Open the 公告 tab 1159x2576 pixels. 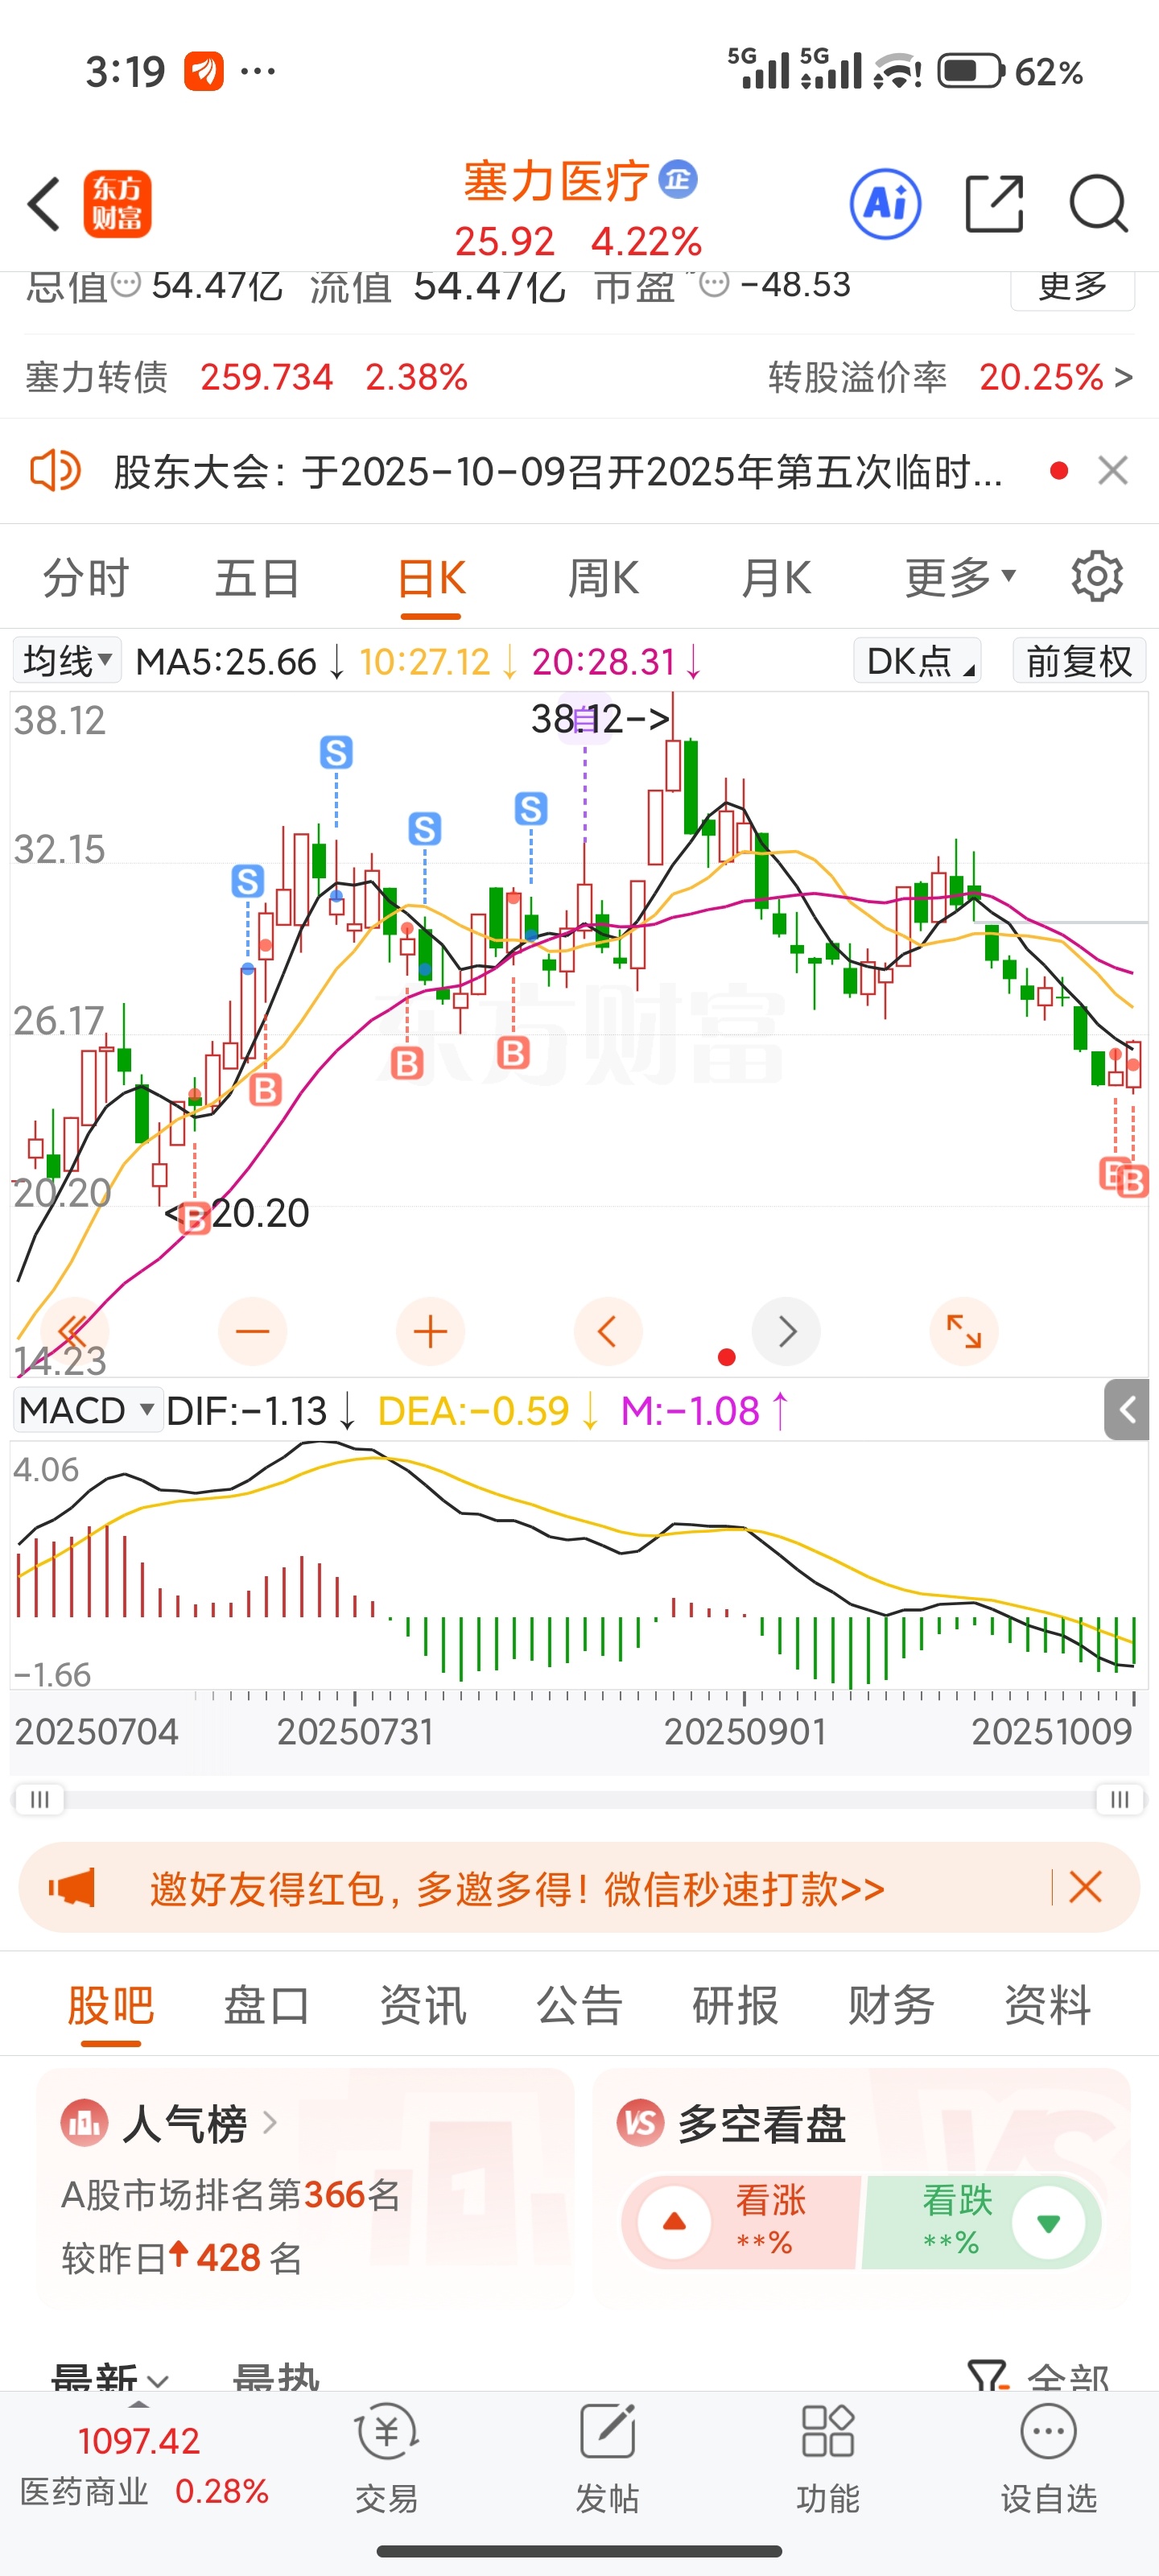(x=579, y=2005)
